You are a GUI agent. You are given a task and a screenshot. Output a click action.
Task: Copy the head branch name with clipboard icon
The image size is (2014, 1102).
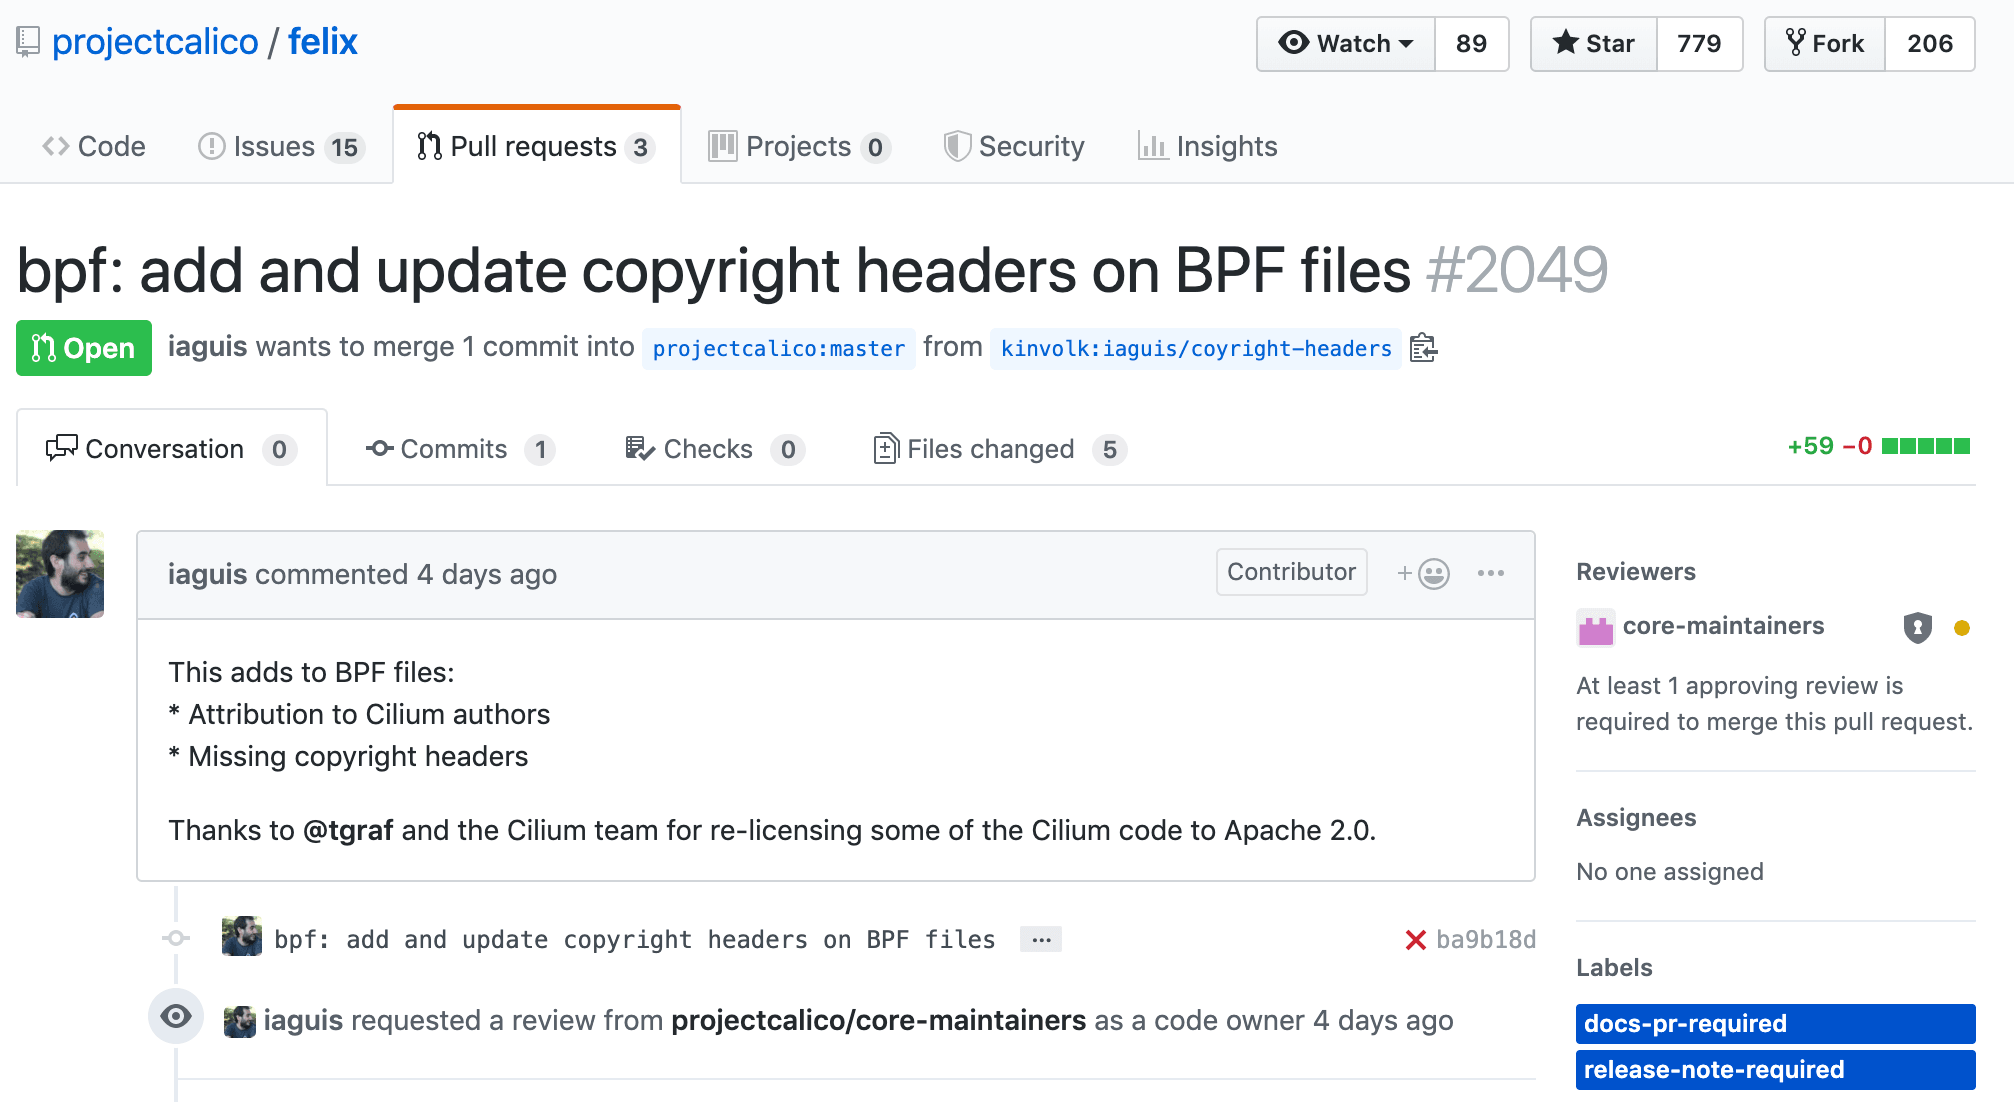click(x=1423, y=348)
